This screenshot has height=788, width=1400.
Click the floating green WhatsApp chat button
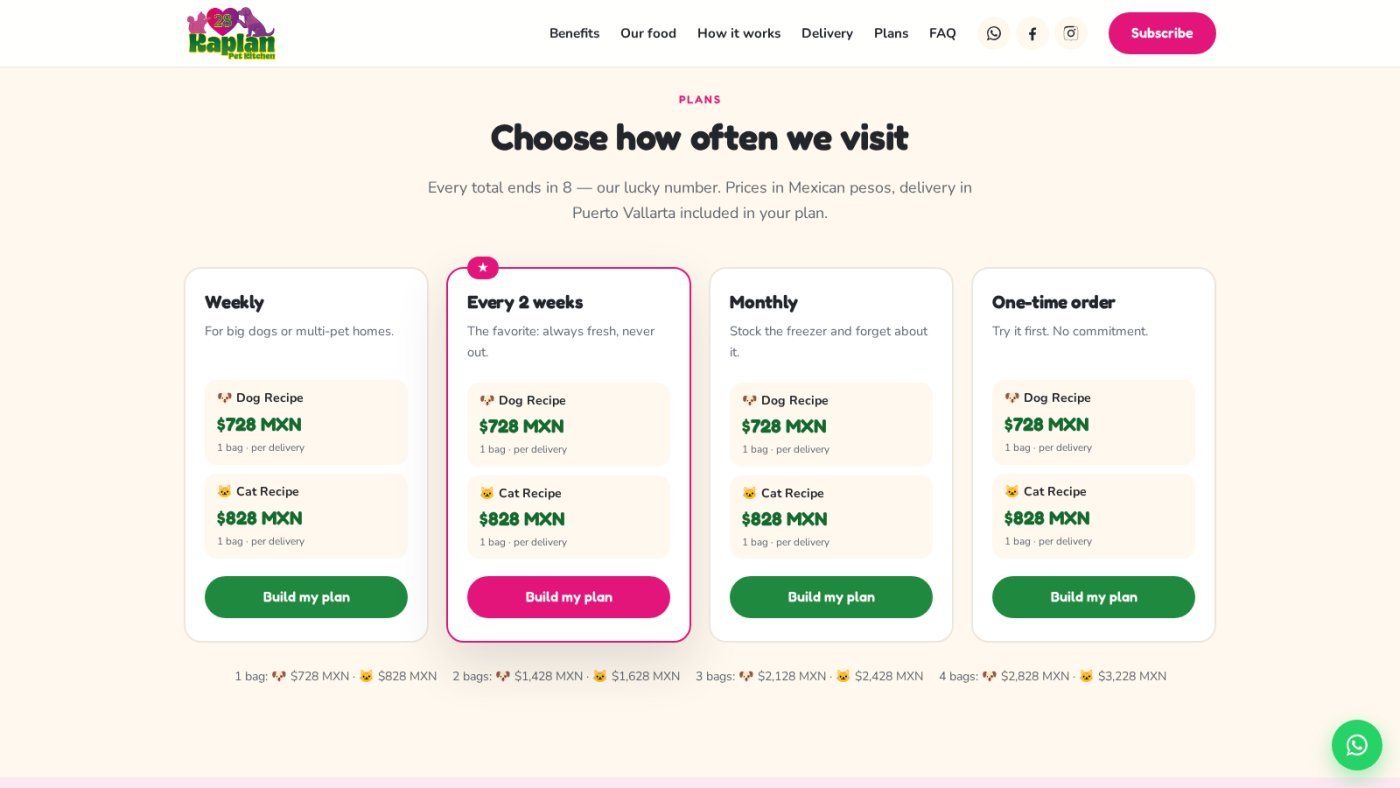click(1356, 745)
